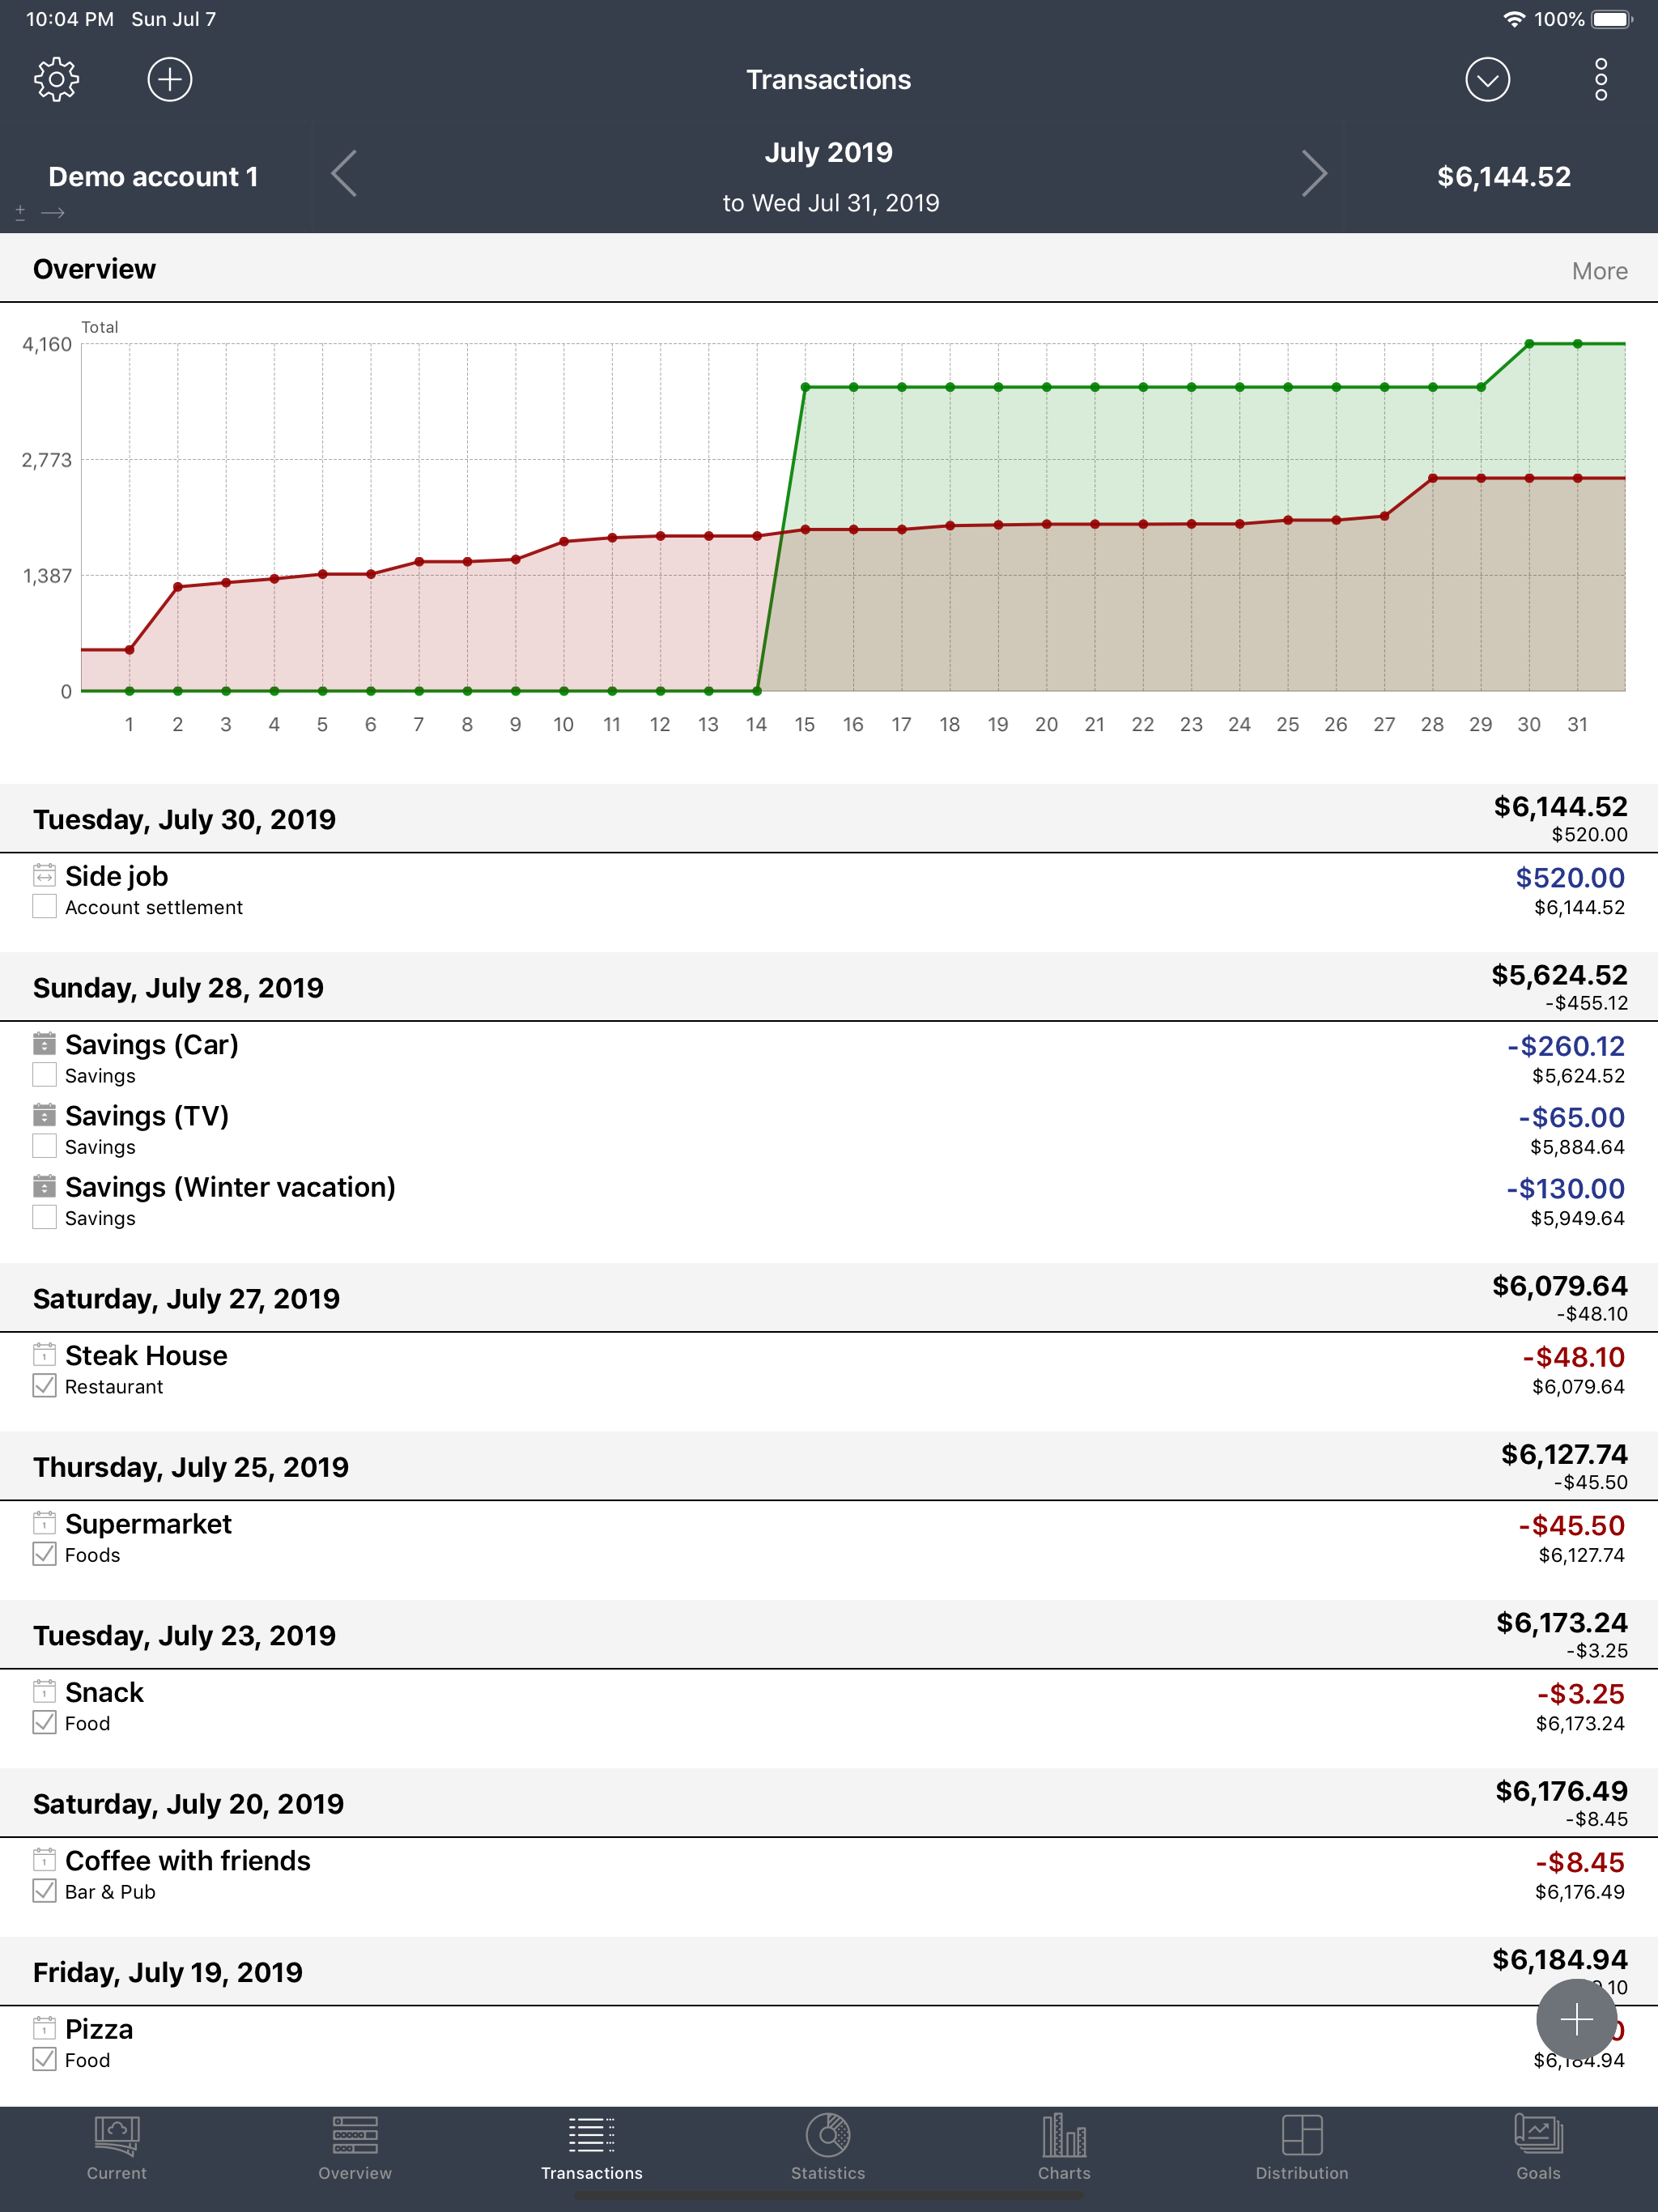Tap the battery status indicator
The width and height of the screenshot is (1658, 2212).
(x=1611, y=19)
